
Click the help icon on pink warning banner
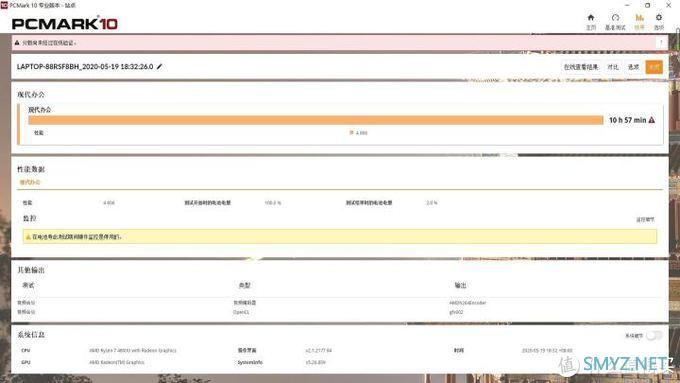[661, 43]
